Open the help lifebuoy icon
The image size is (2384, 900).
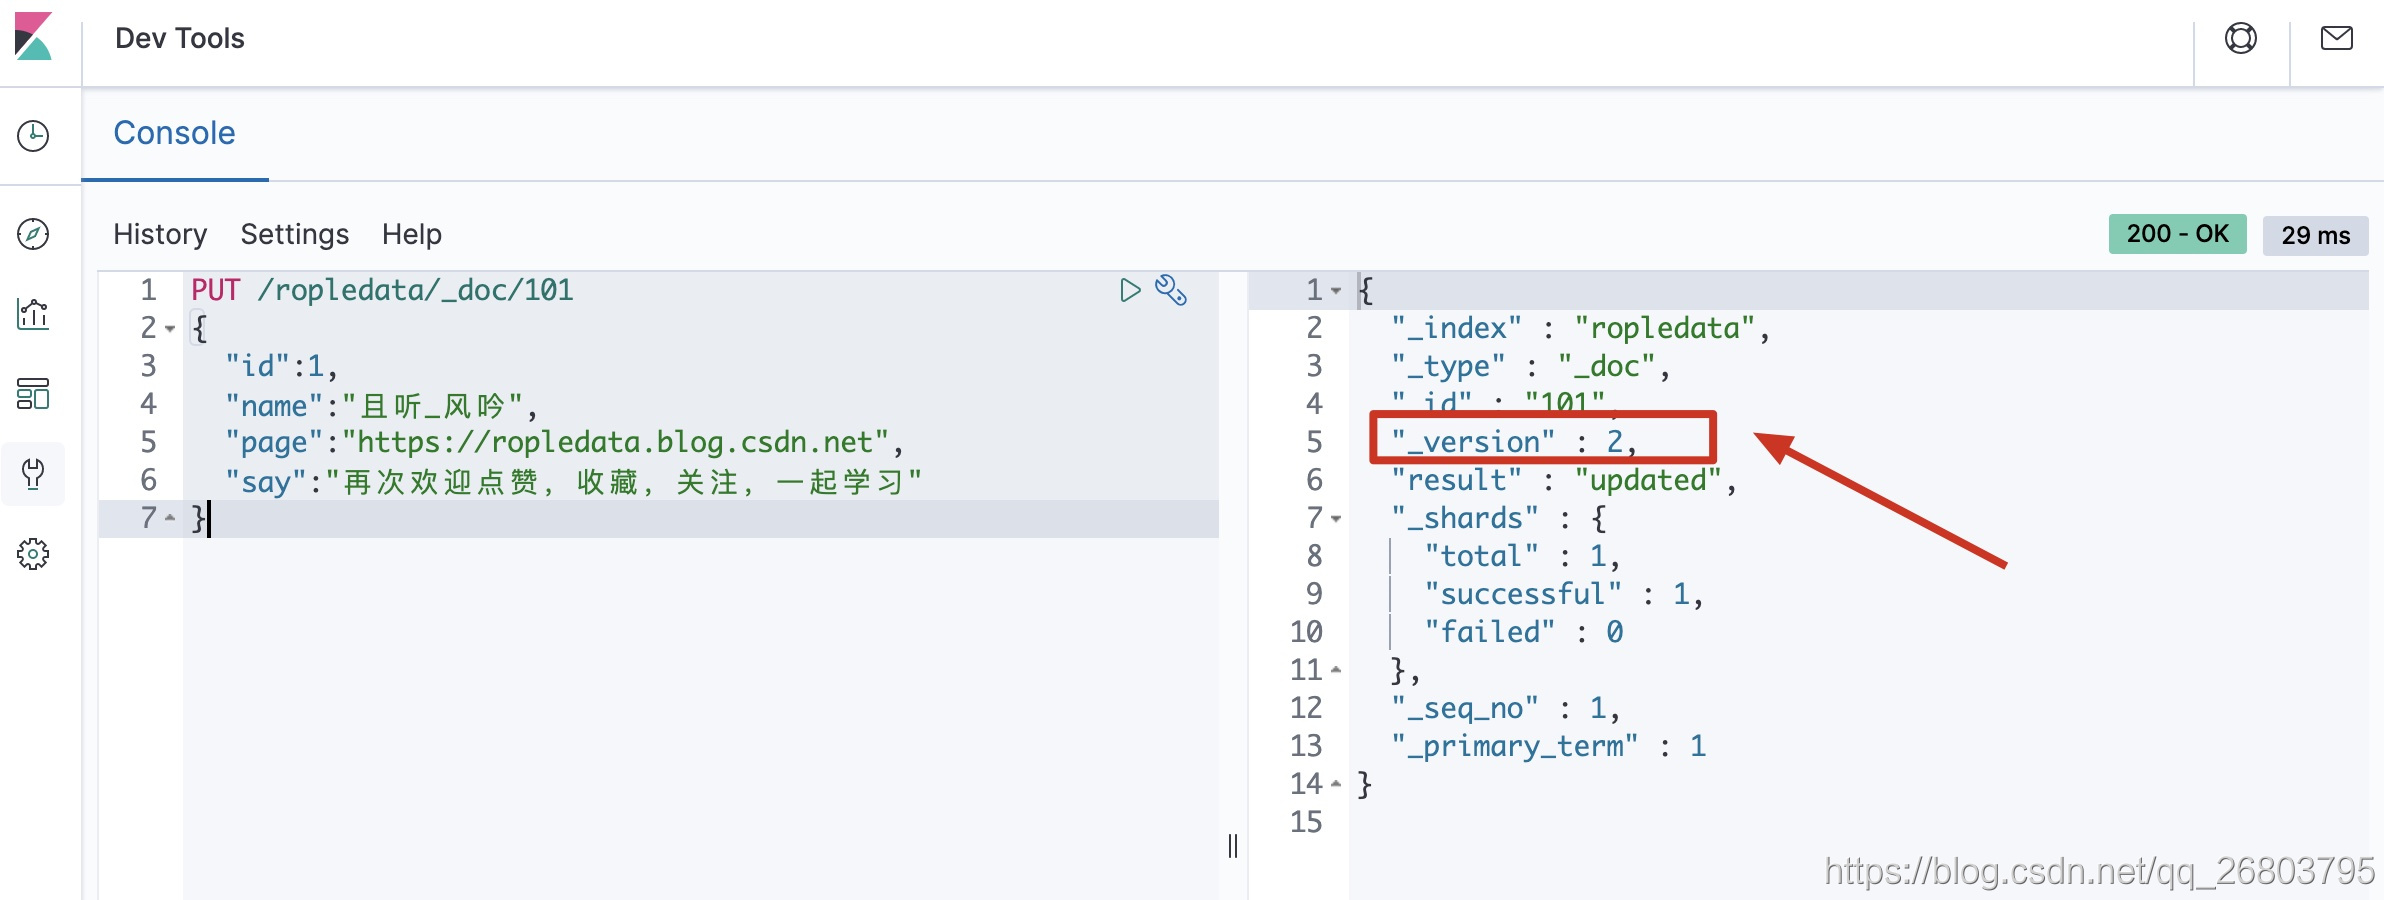[x=2240, y=38]
